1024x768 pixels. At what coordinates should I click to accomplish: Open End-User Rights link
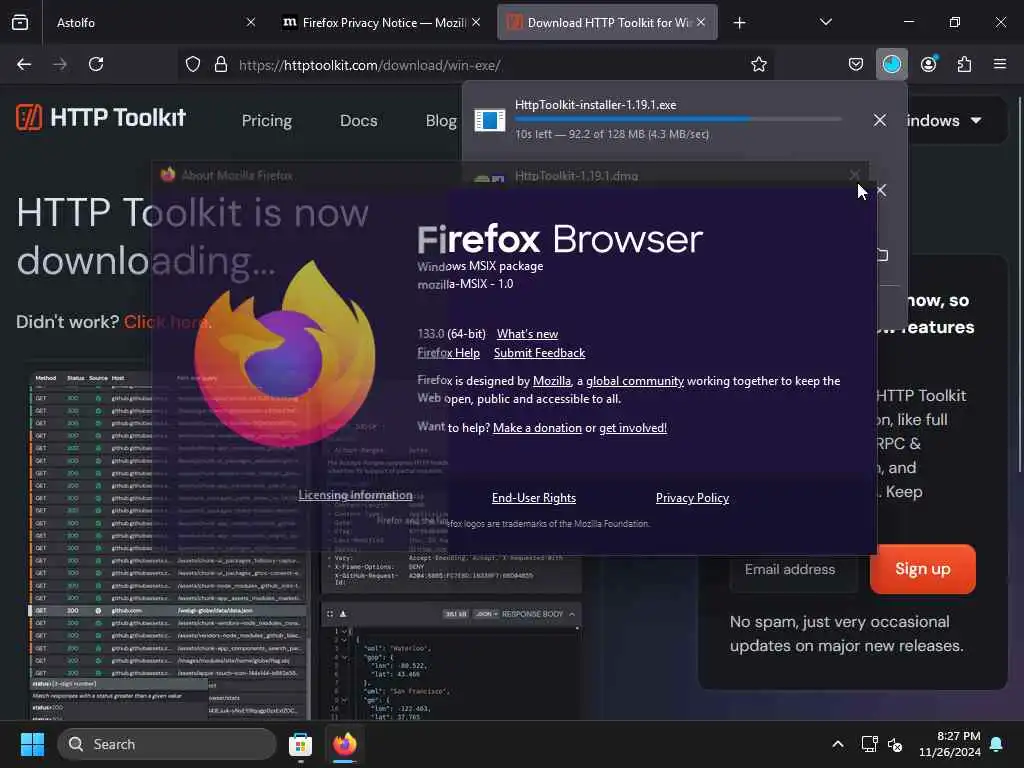534,498
